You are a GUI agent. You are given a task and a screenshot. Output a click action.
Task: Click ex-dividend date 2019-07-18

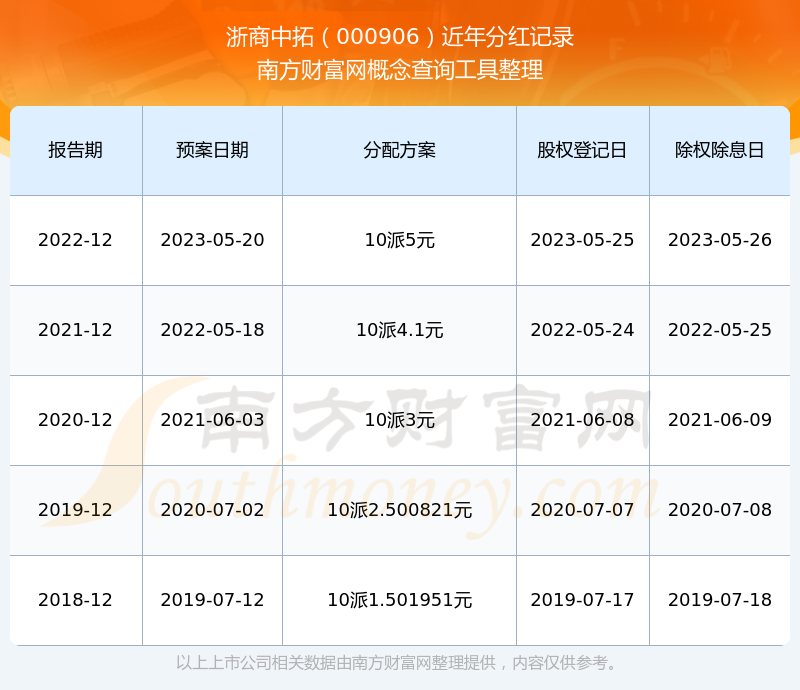point(719,599)
